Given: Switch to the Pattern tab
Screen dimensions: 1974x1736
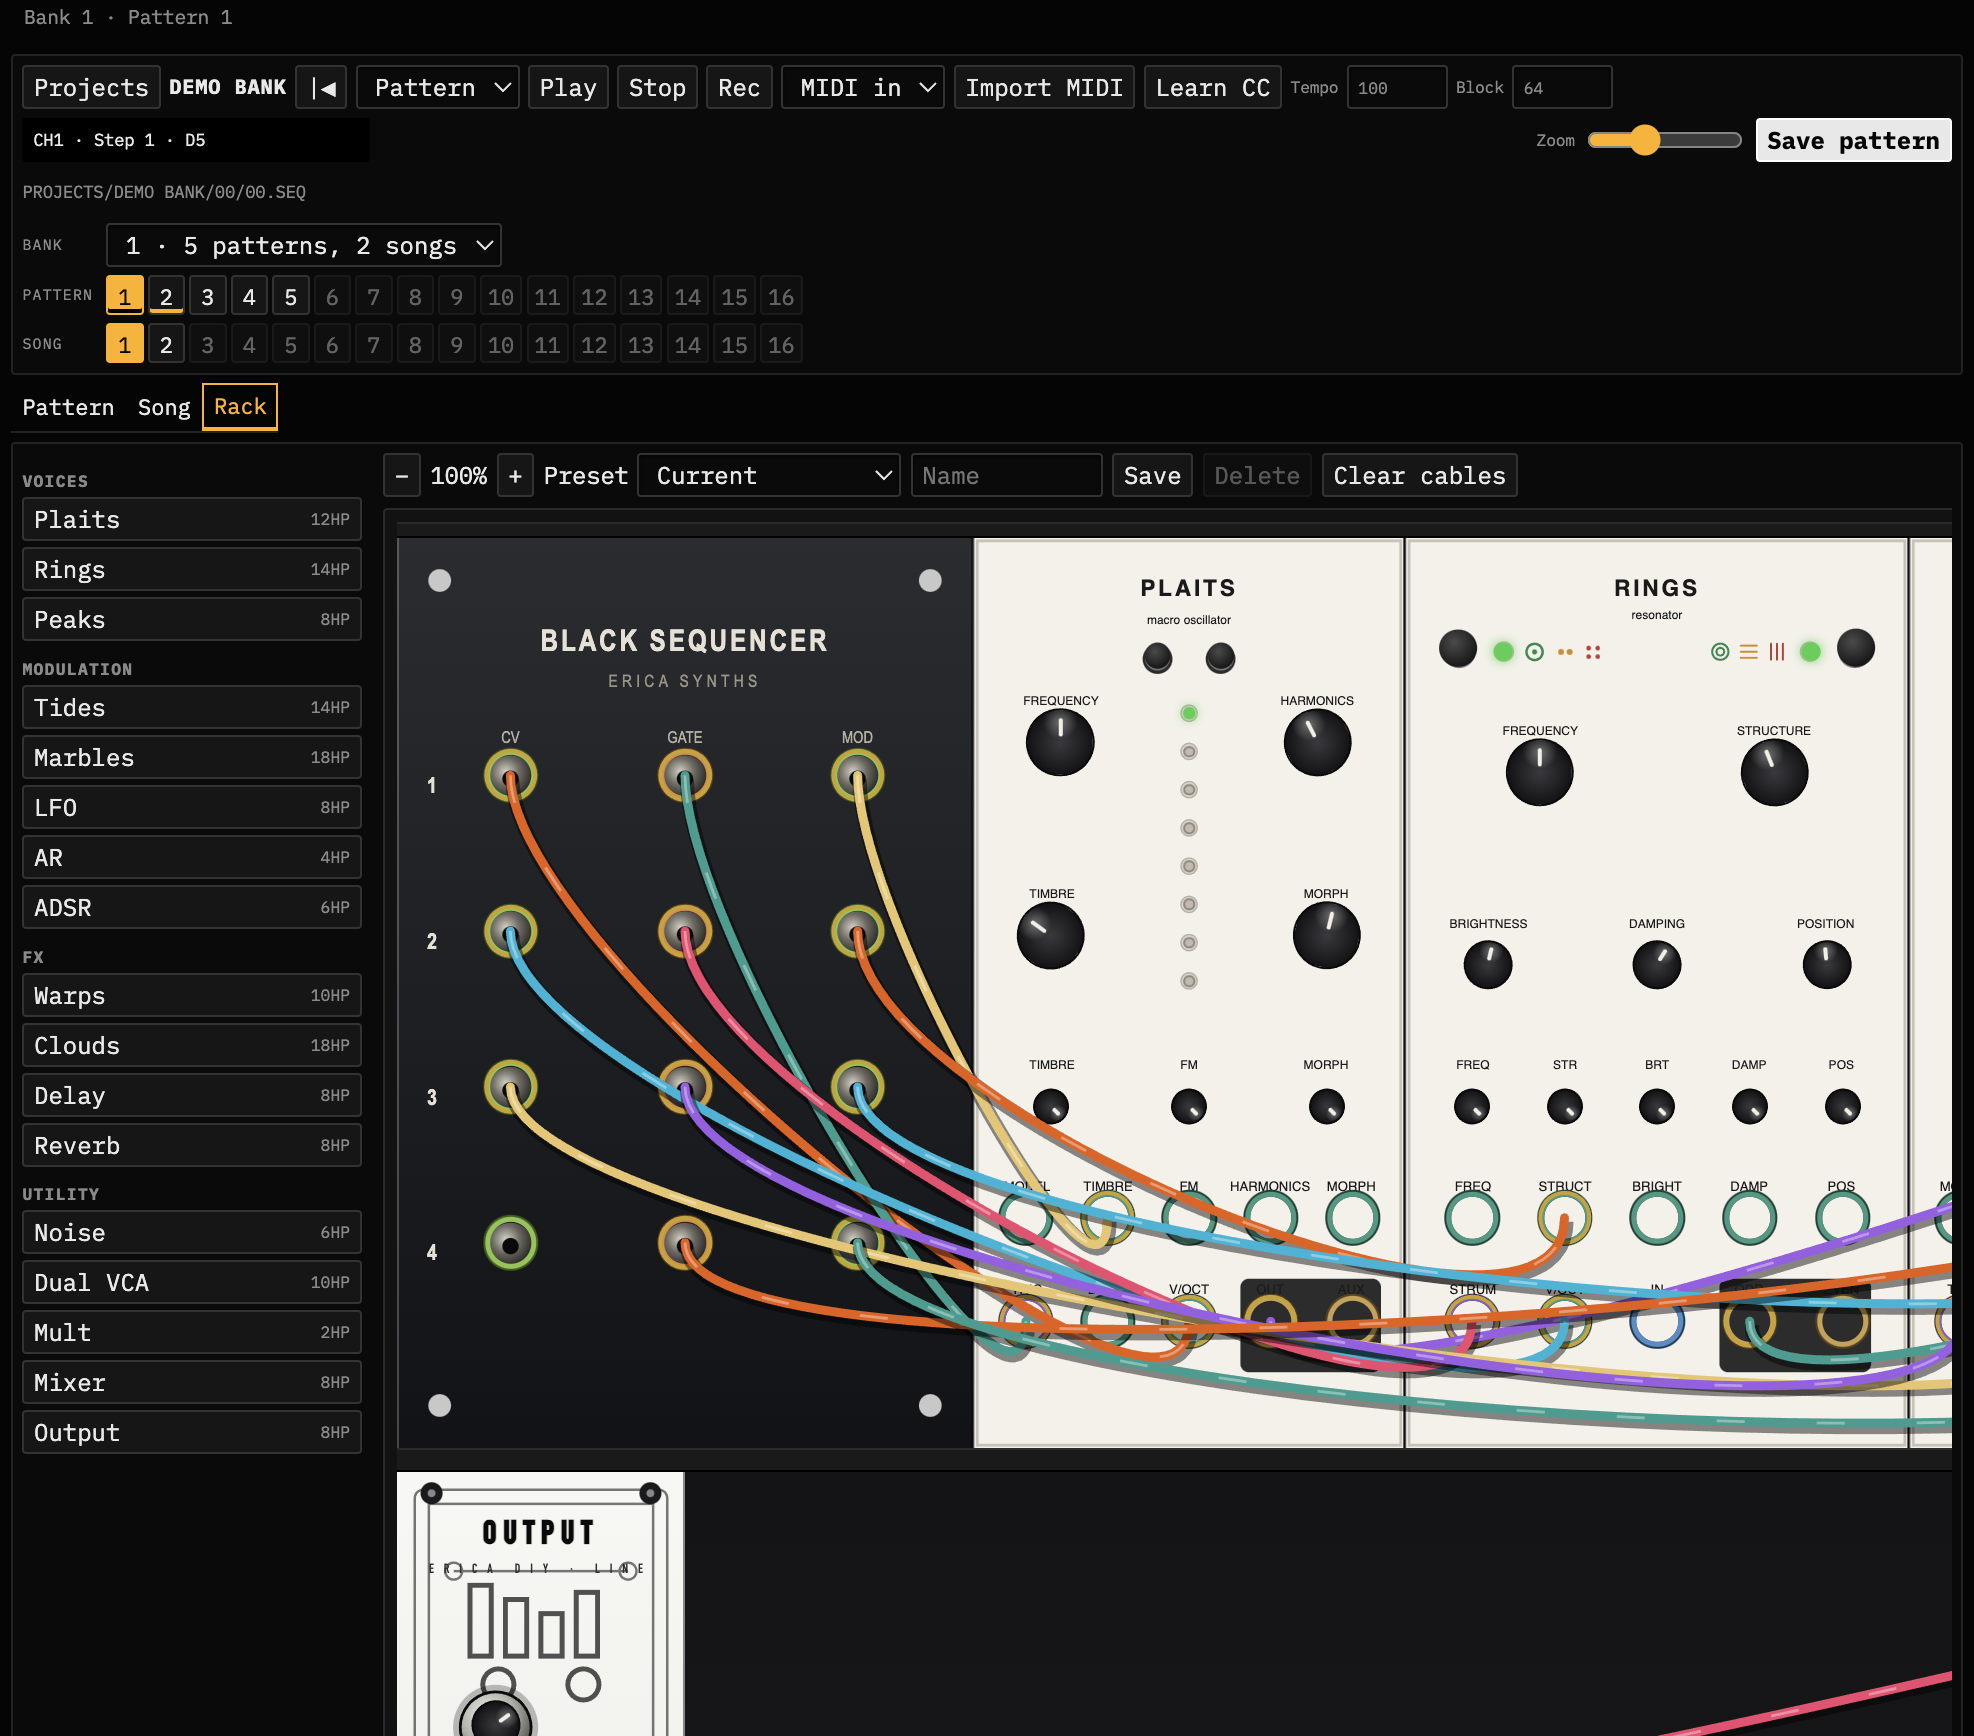Looking at the screenshot, I should 68,408.
